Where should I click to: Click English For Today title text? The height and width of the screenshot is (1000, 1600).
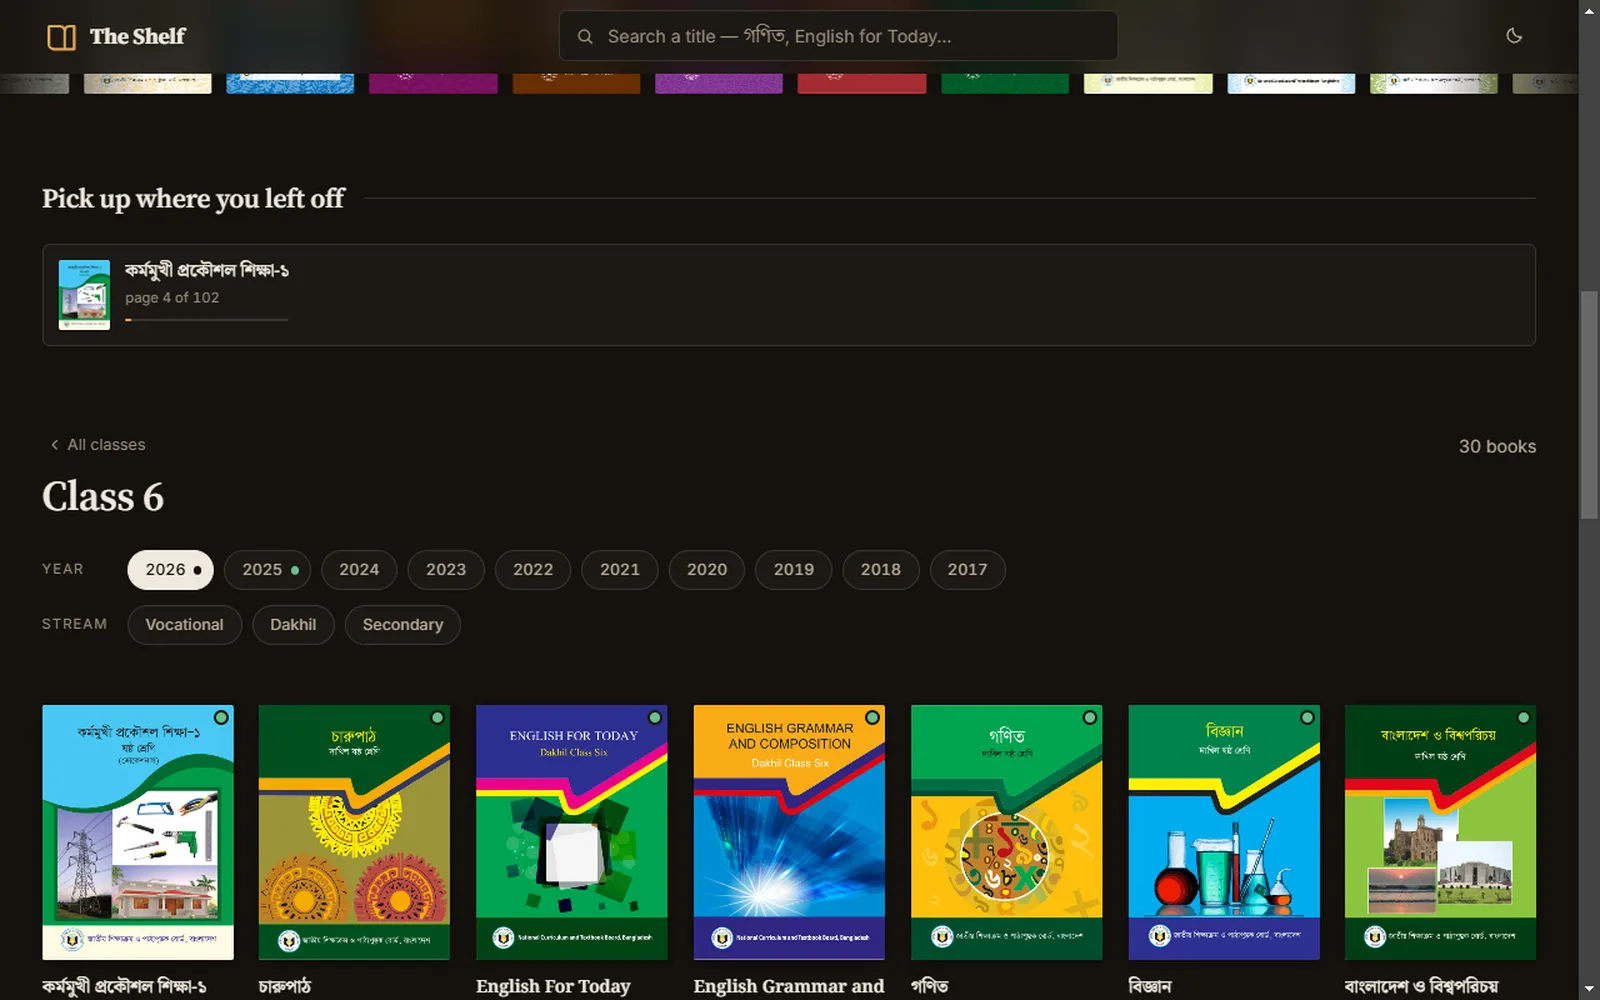pyautogui.click(x=553, y=986)
